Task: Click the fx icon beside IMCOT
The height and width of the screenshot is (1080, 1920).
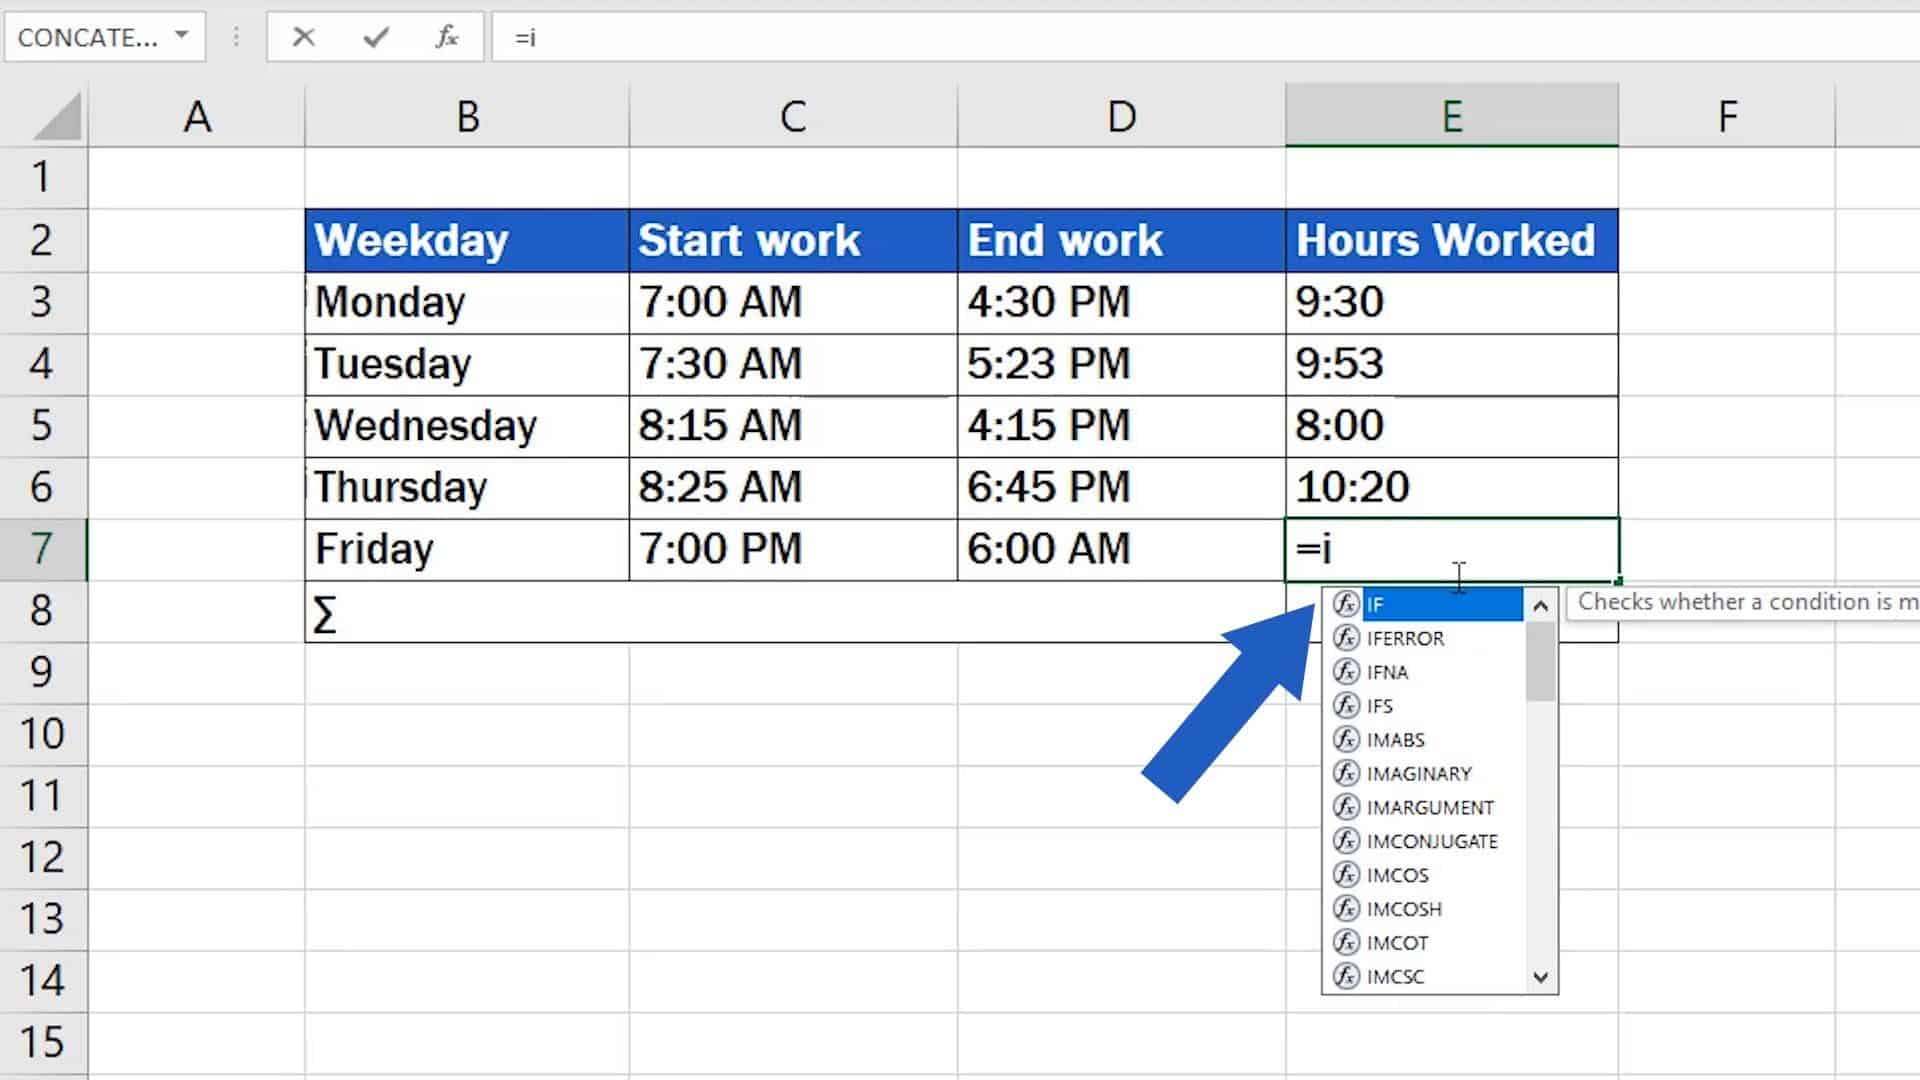Action: (x=1346, y=943)
